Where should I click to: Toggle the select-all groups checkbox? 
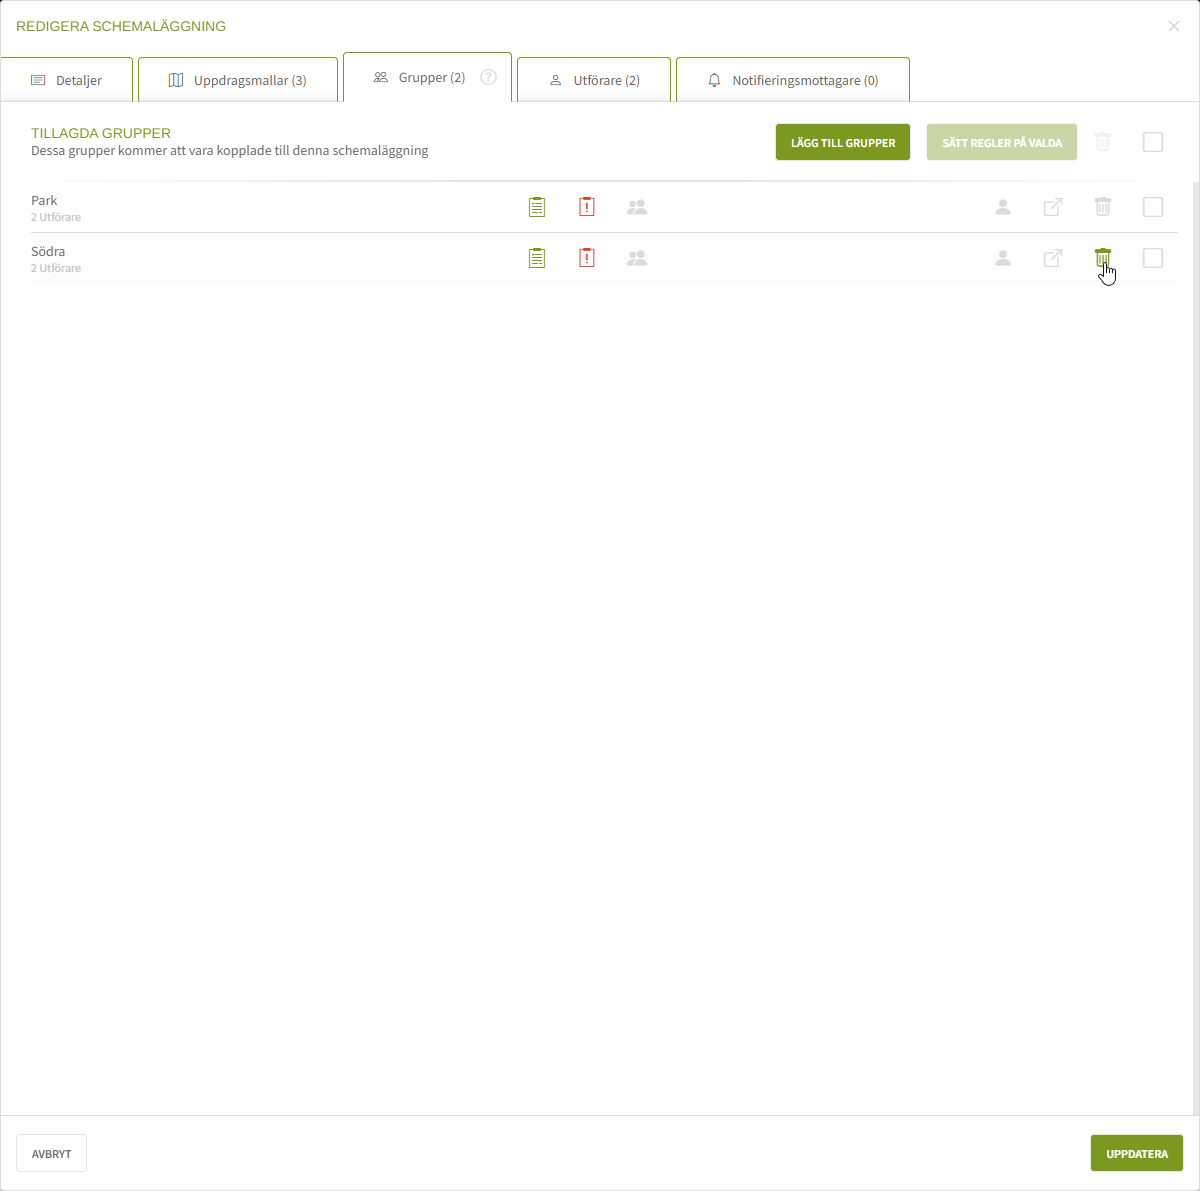pos(1153,142)
